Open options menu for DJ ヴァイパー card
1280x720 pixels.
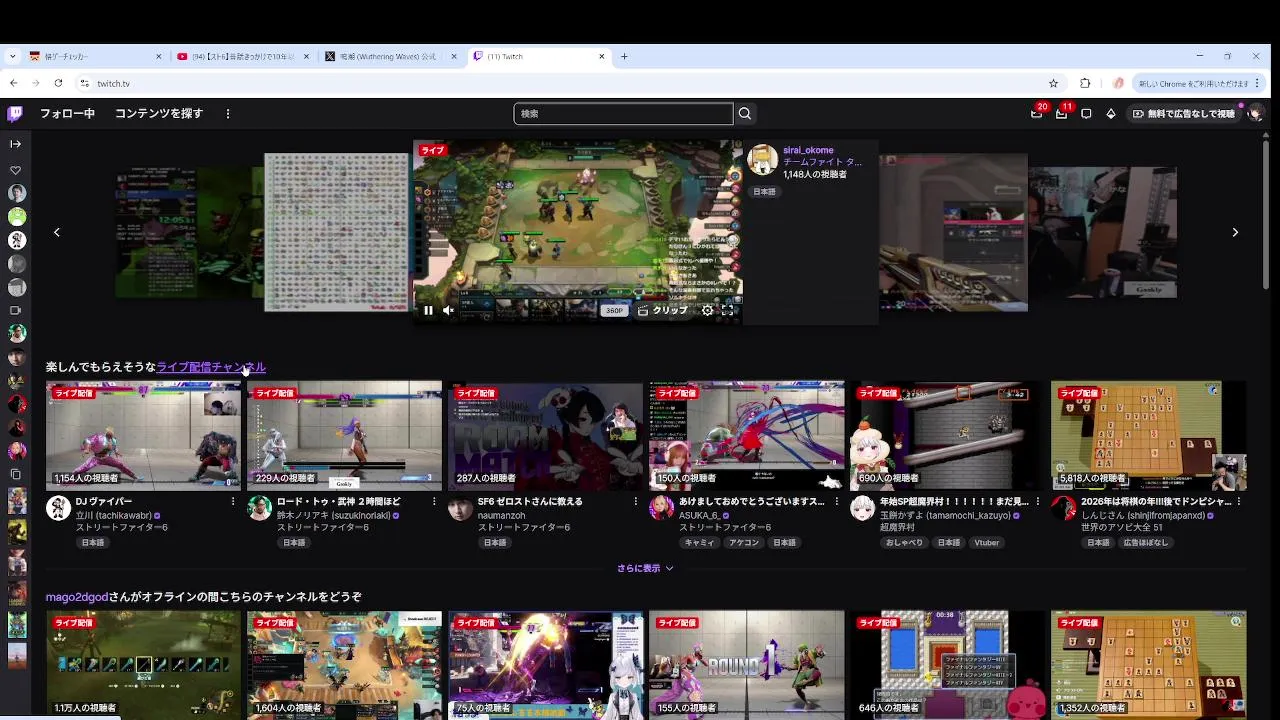[233, 502]
